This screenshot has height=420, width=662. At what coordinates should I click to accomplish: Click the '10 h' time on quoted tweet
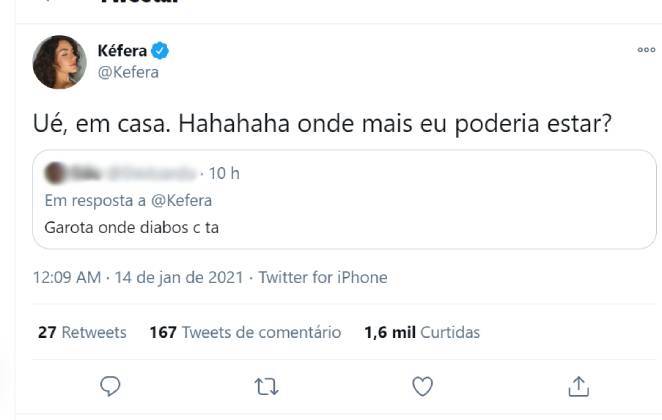click(224, 173)
